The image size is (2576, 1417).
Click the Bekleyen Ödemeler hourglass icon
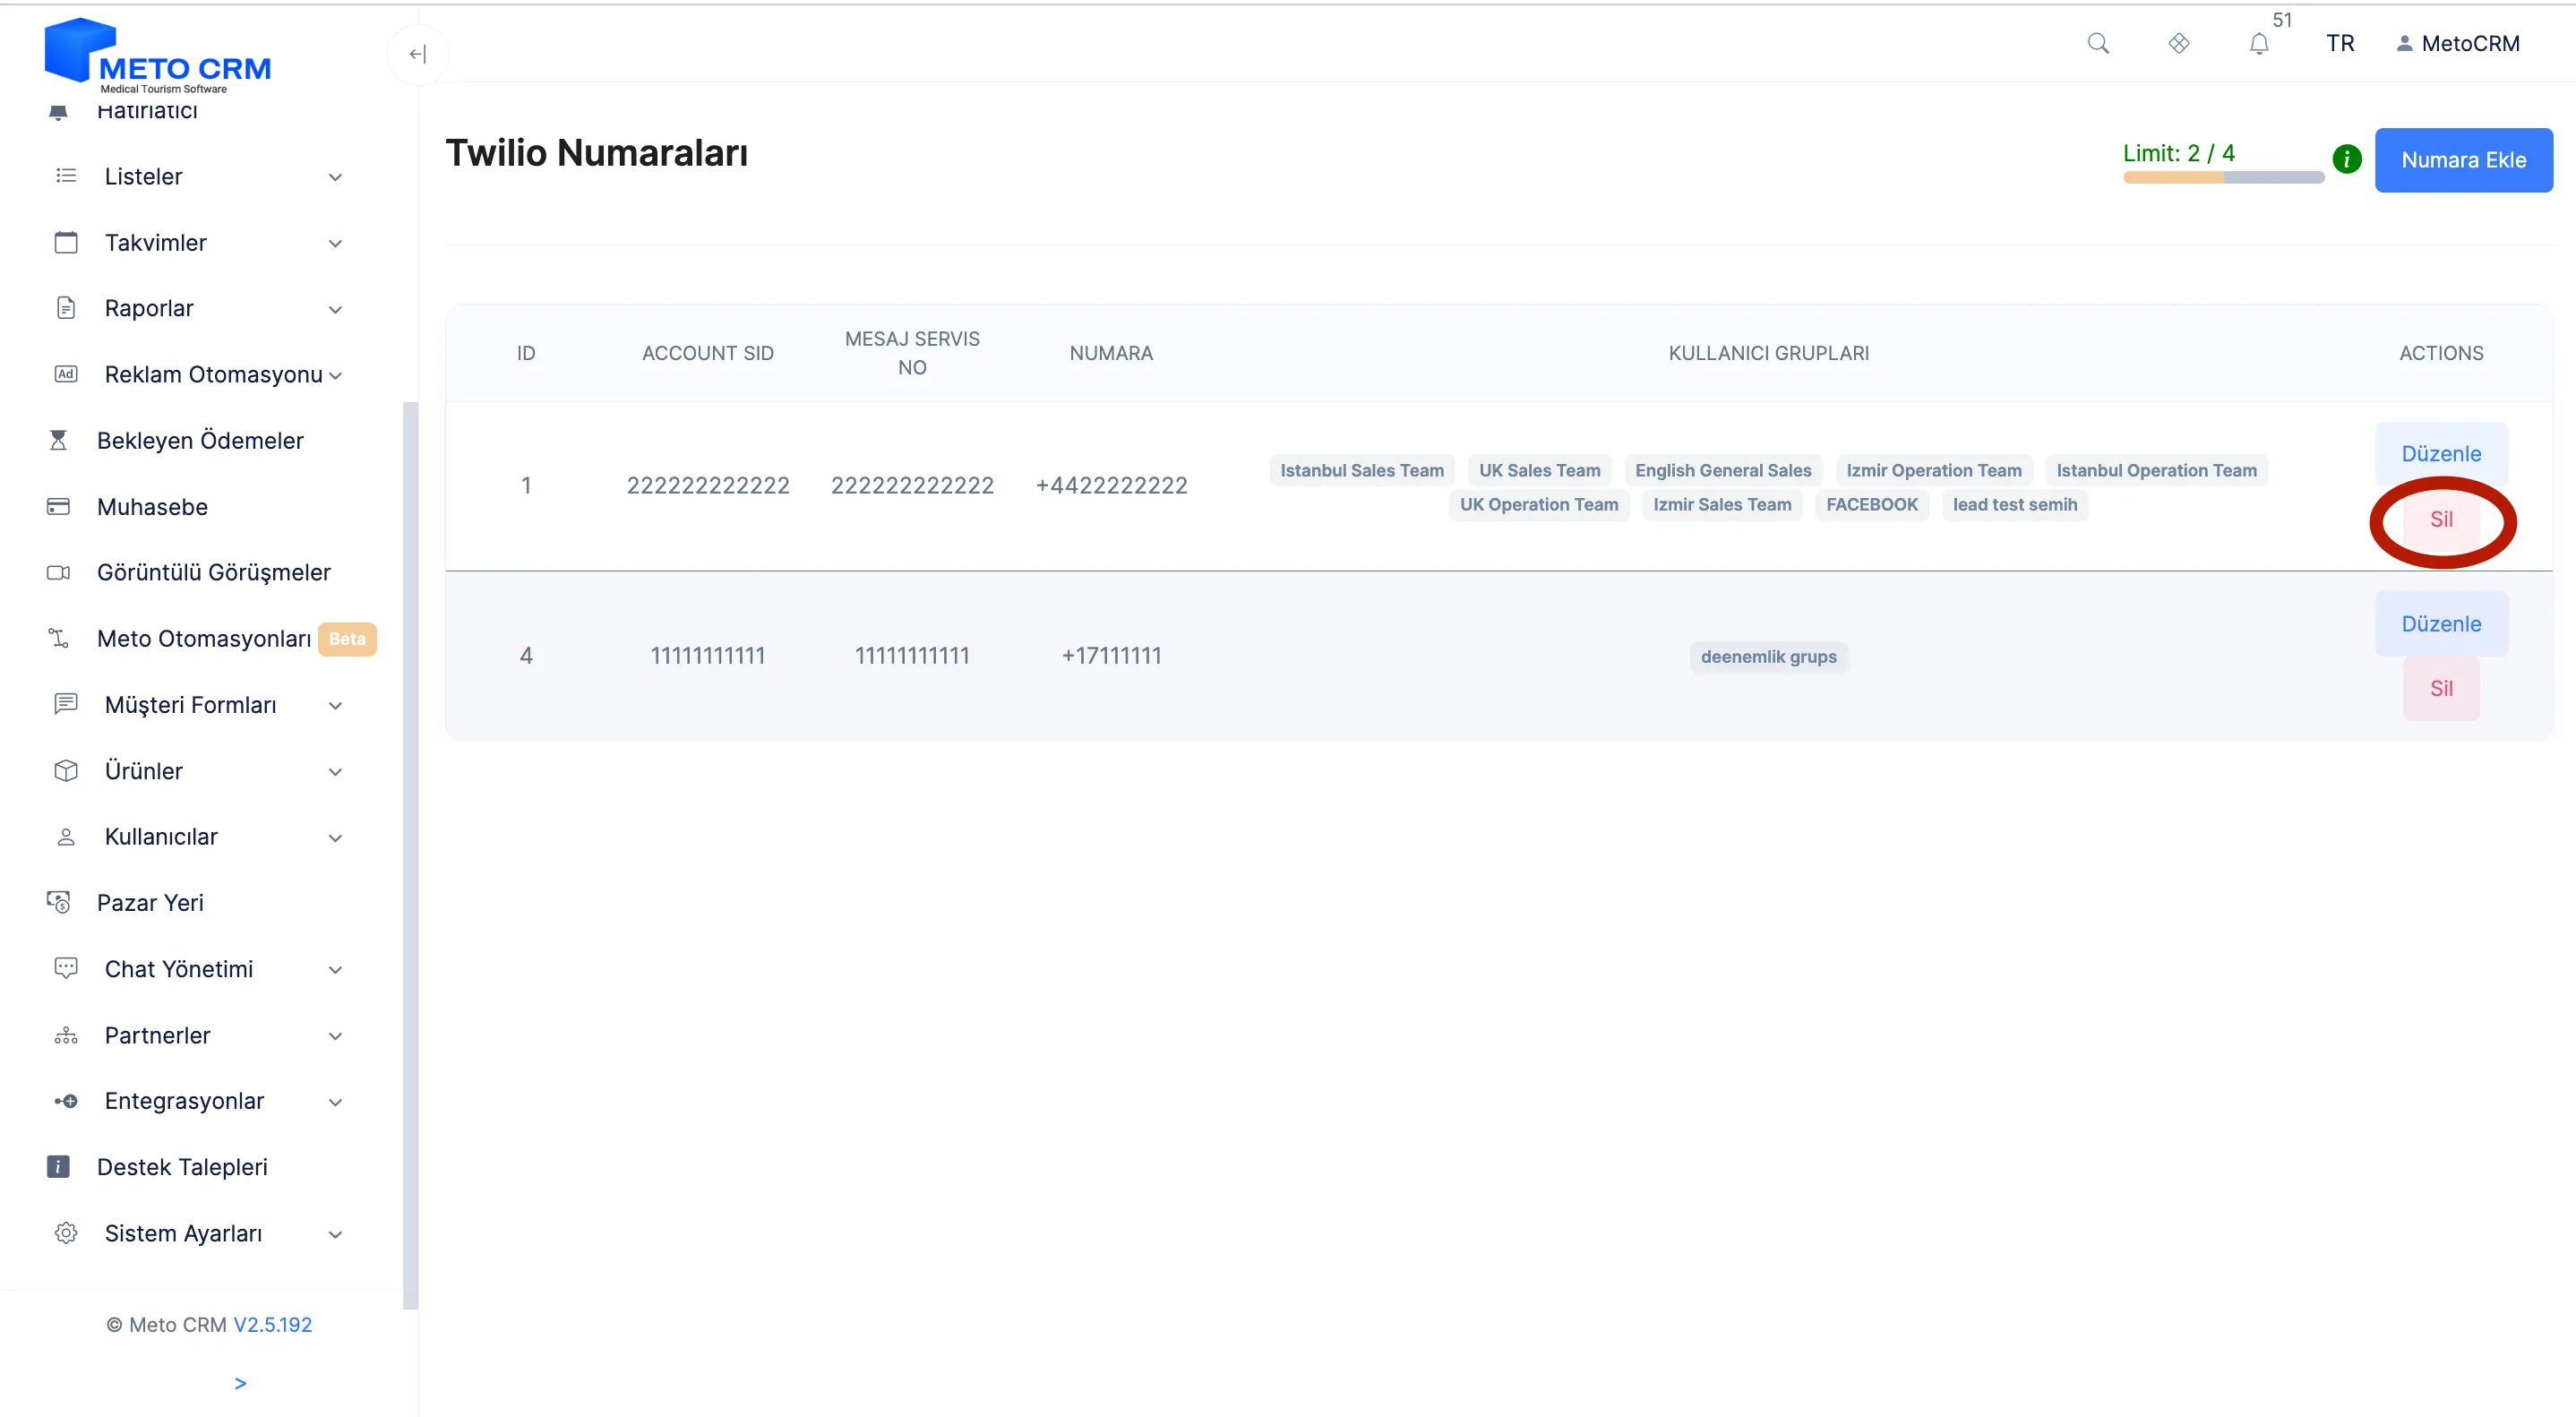click(58, 440)
